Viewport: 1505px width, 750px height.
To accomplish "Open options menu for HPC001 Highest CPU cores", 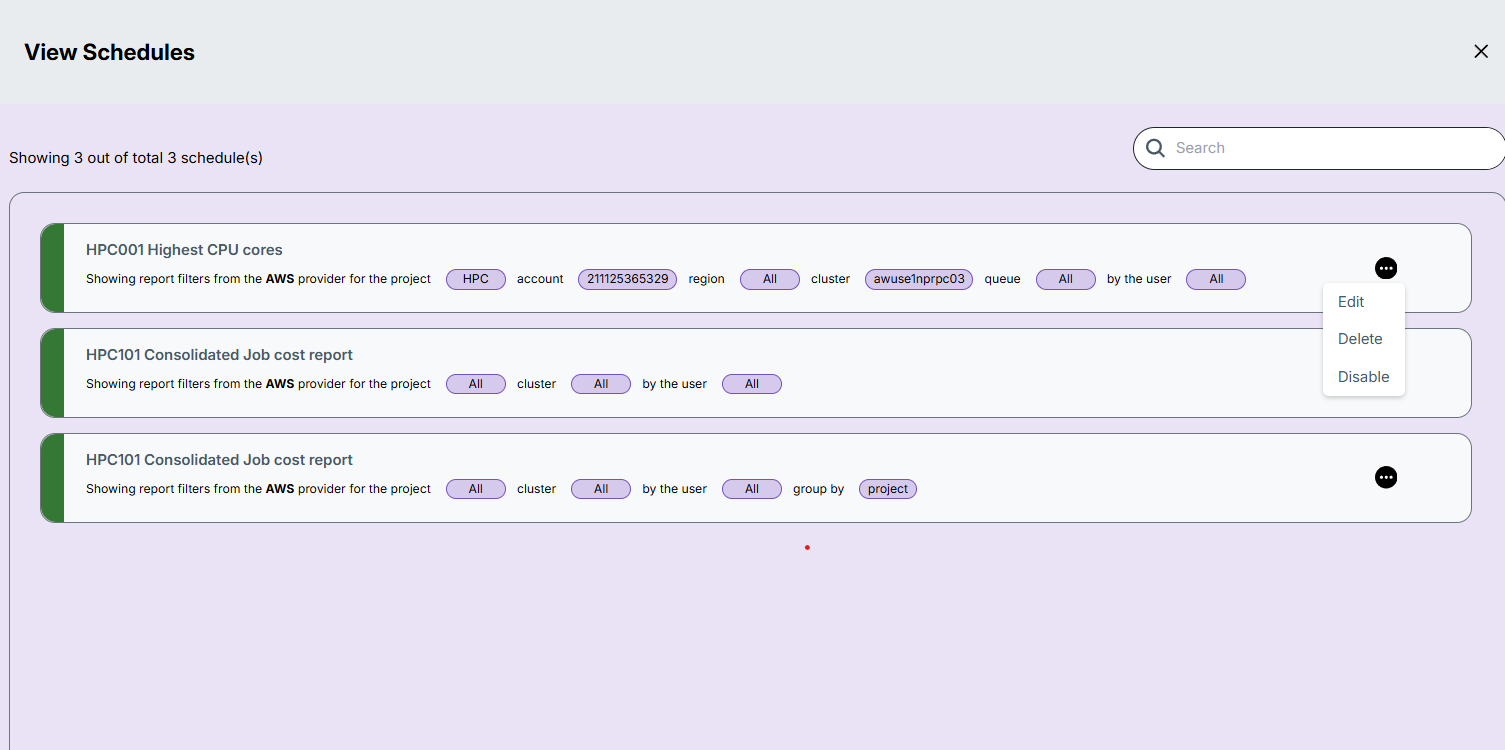I will coord(1386,268).
